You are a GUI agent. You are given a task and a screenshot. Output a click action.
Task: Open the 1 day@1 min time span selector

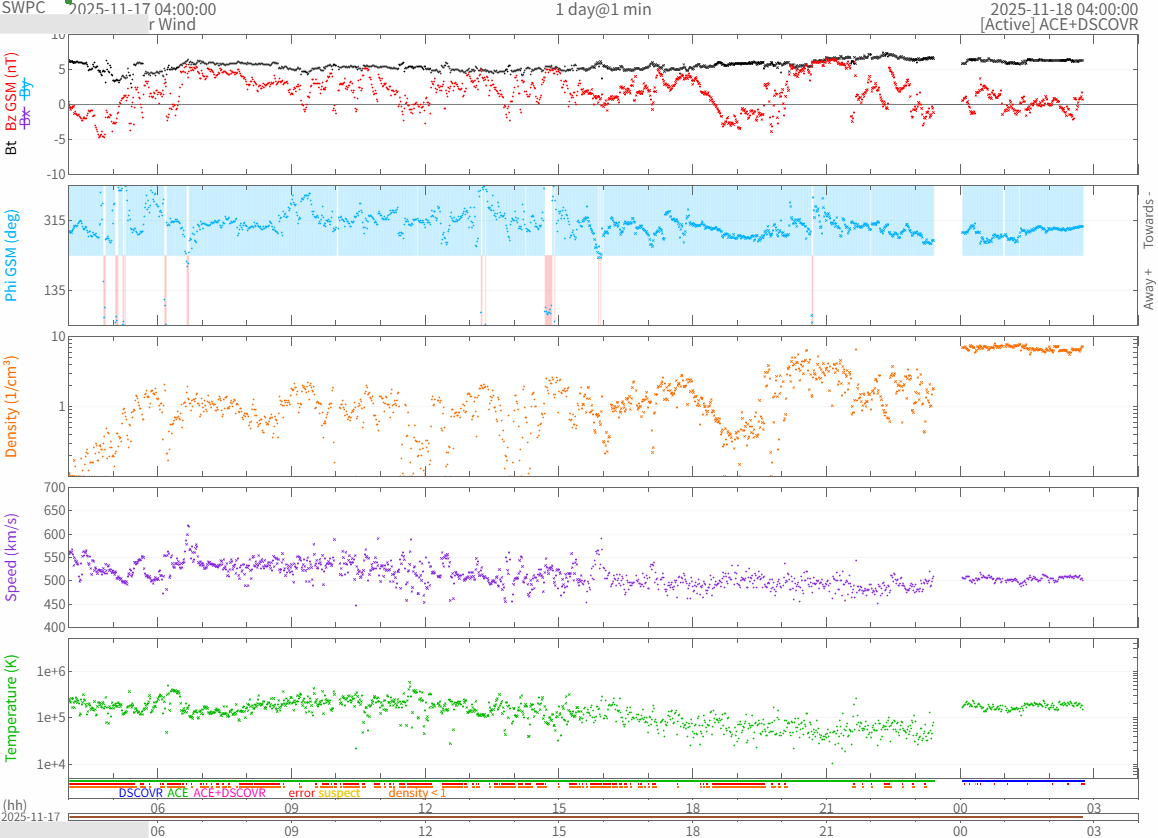pyautogui.click(x=603, y=9)
